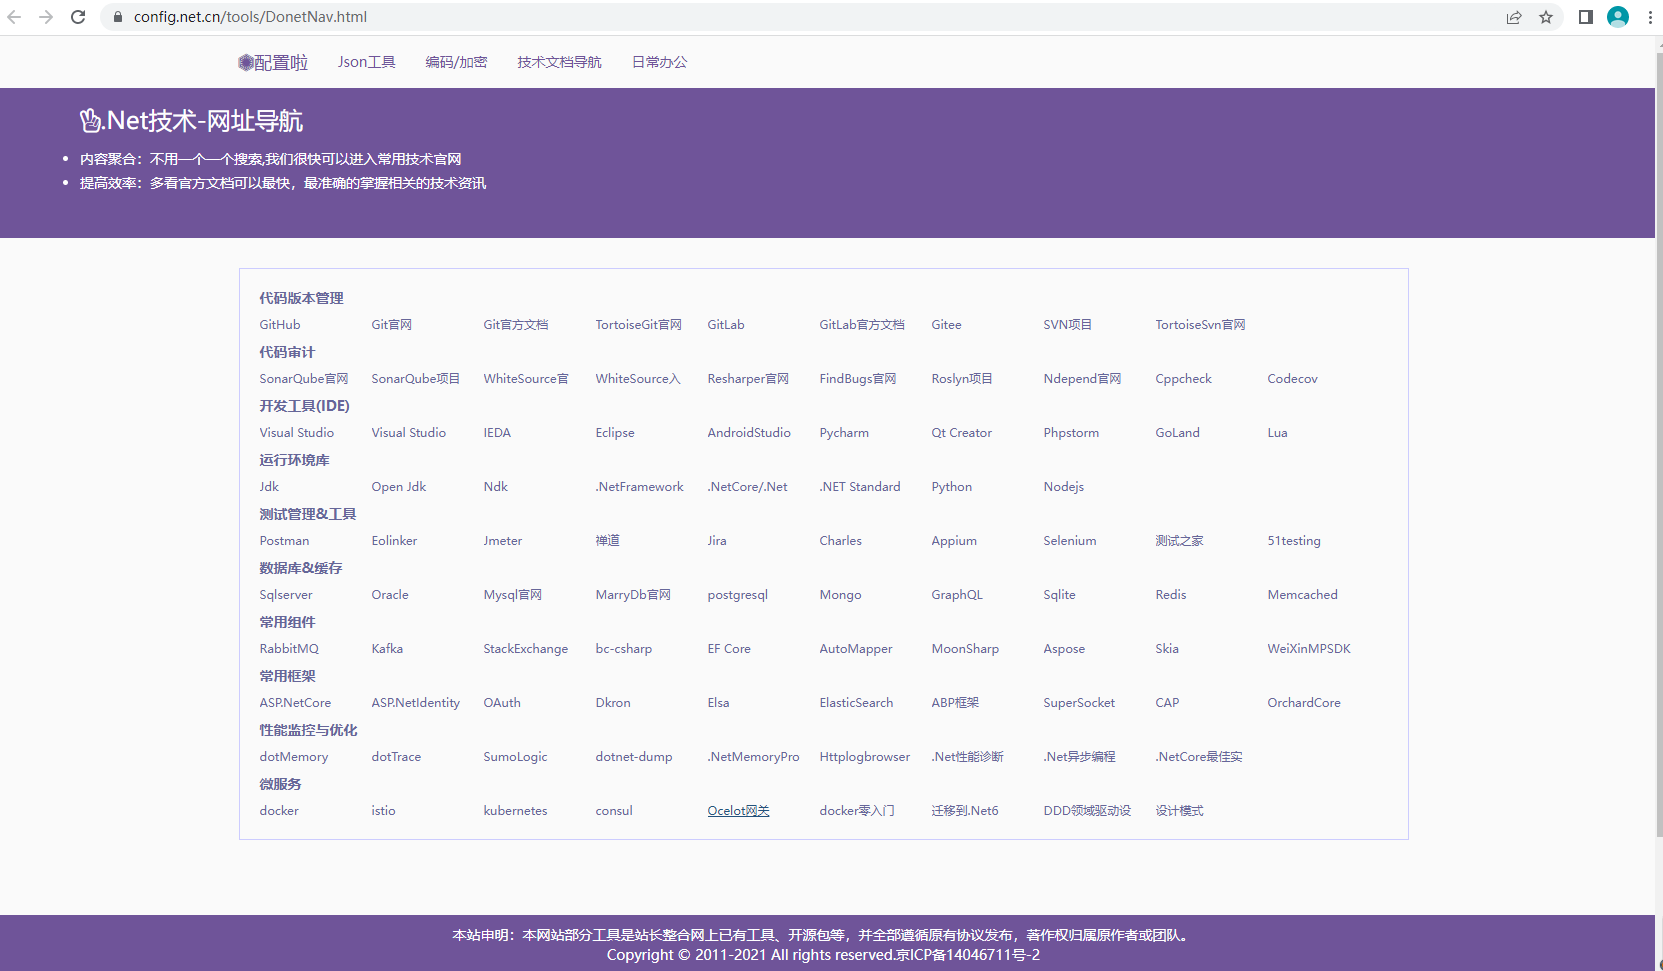
Task: Open the user profile avatar
Action: [x=1618, y=17]
